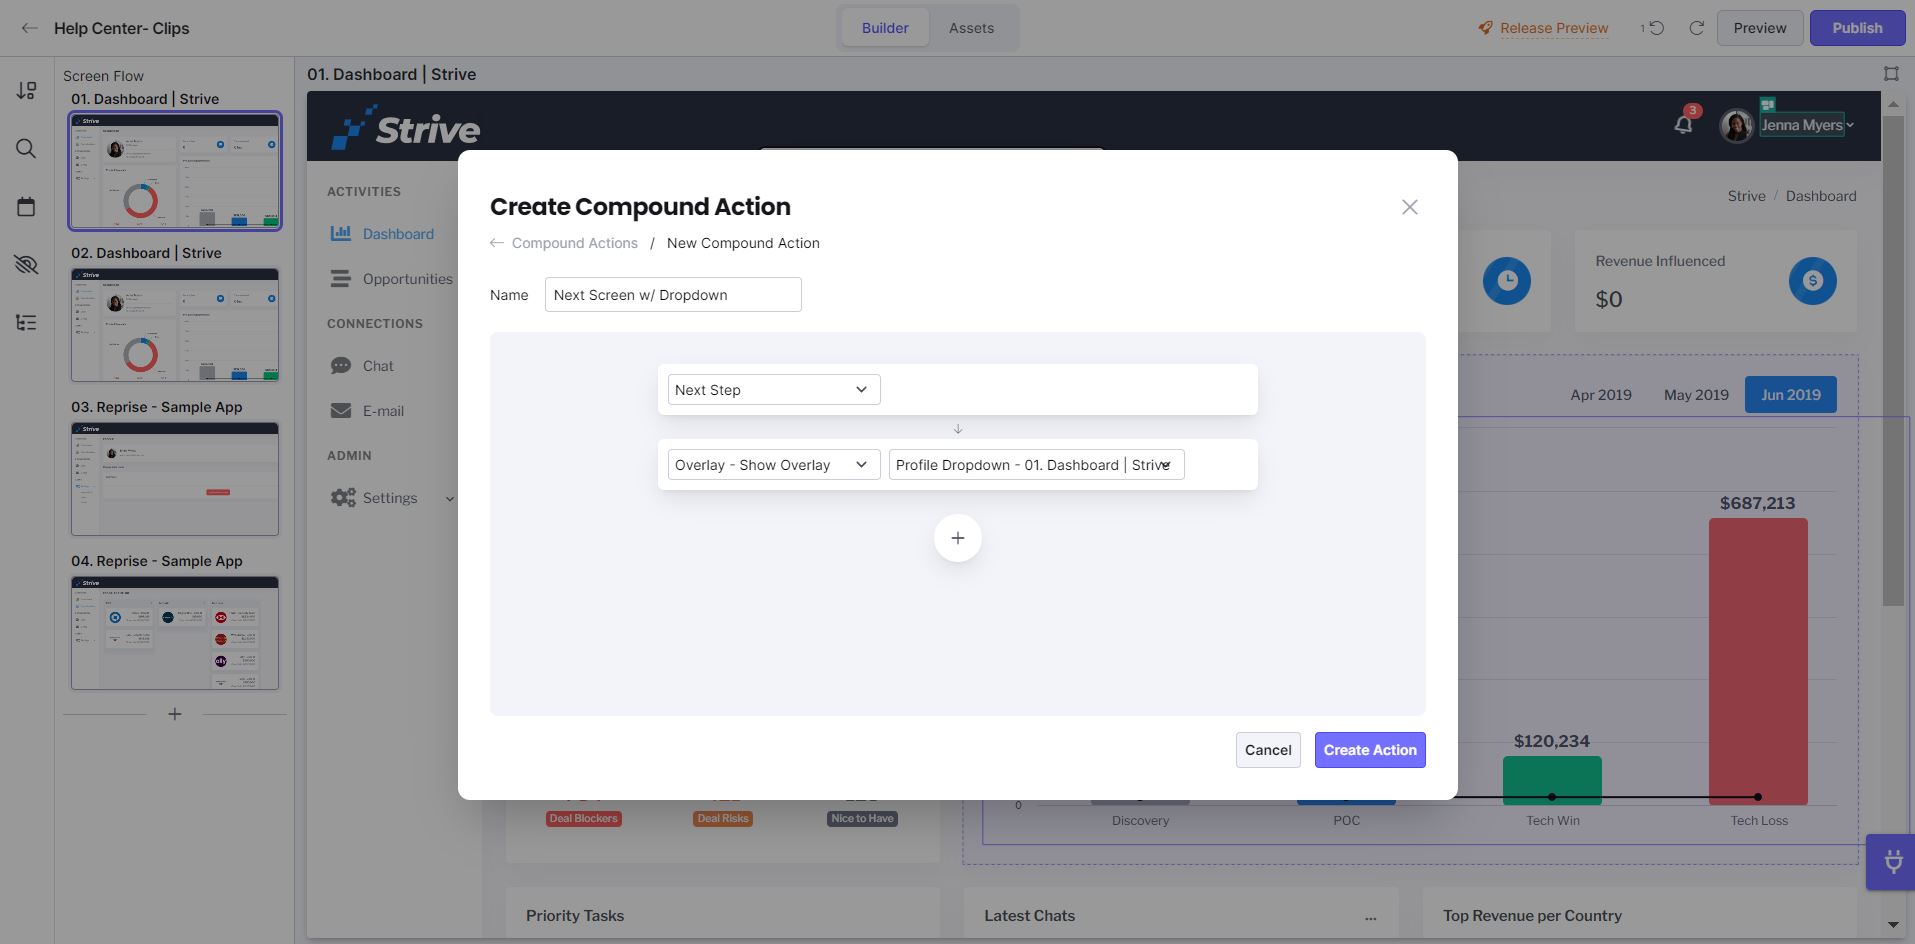Select the Apr 2019 chart tab
Screen dimensions: 1915x944
click(x=1600, y=394)
